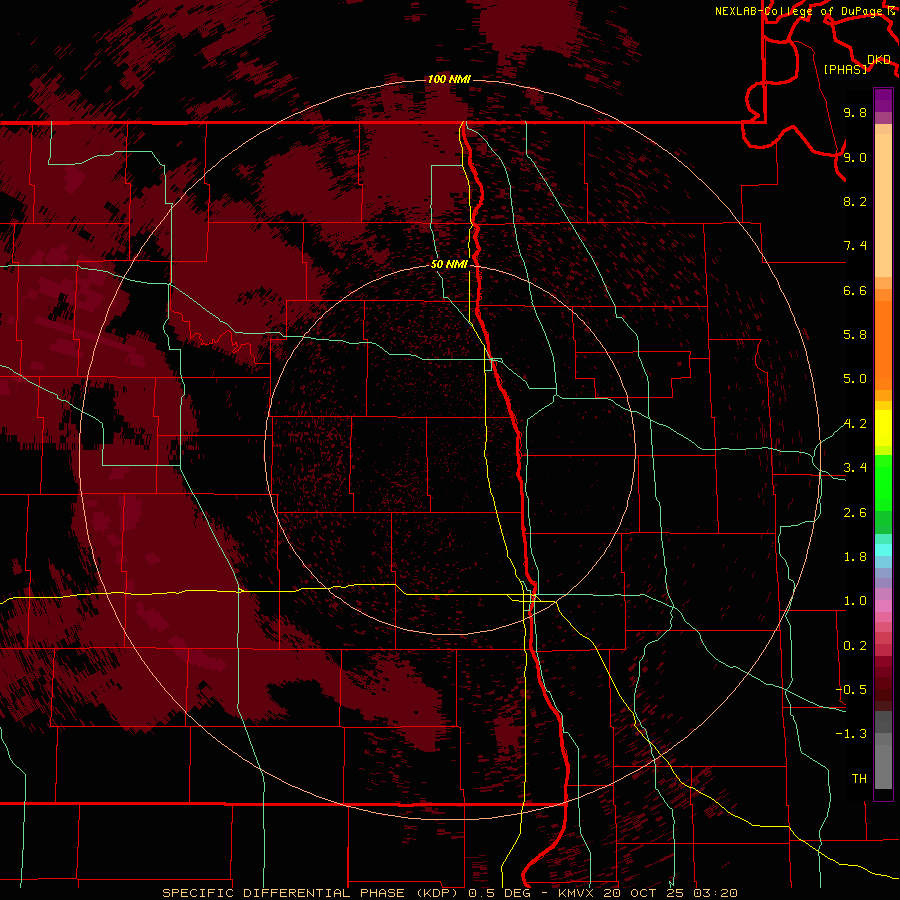Click the 3.4 value on the color scale
The image size is (900, 900).
pos(855,468)
